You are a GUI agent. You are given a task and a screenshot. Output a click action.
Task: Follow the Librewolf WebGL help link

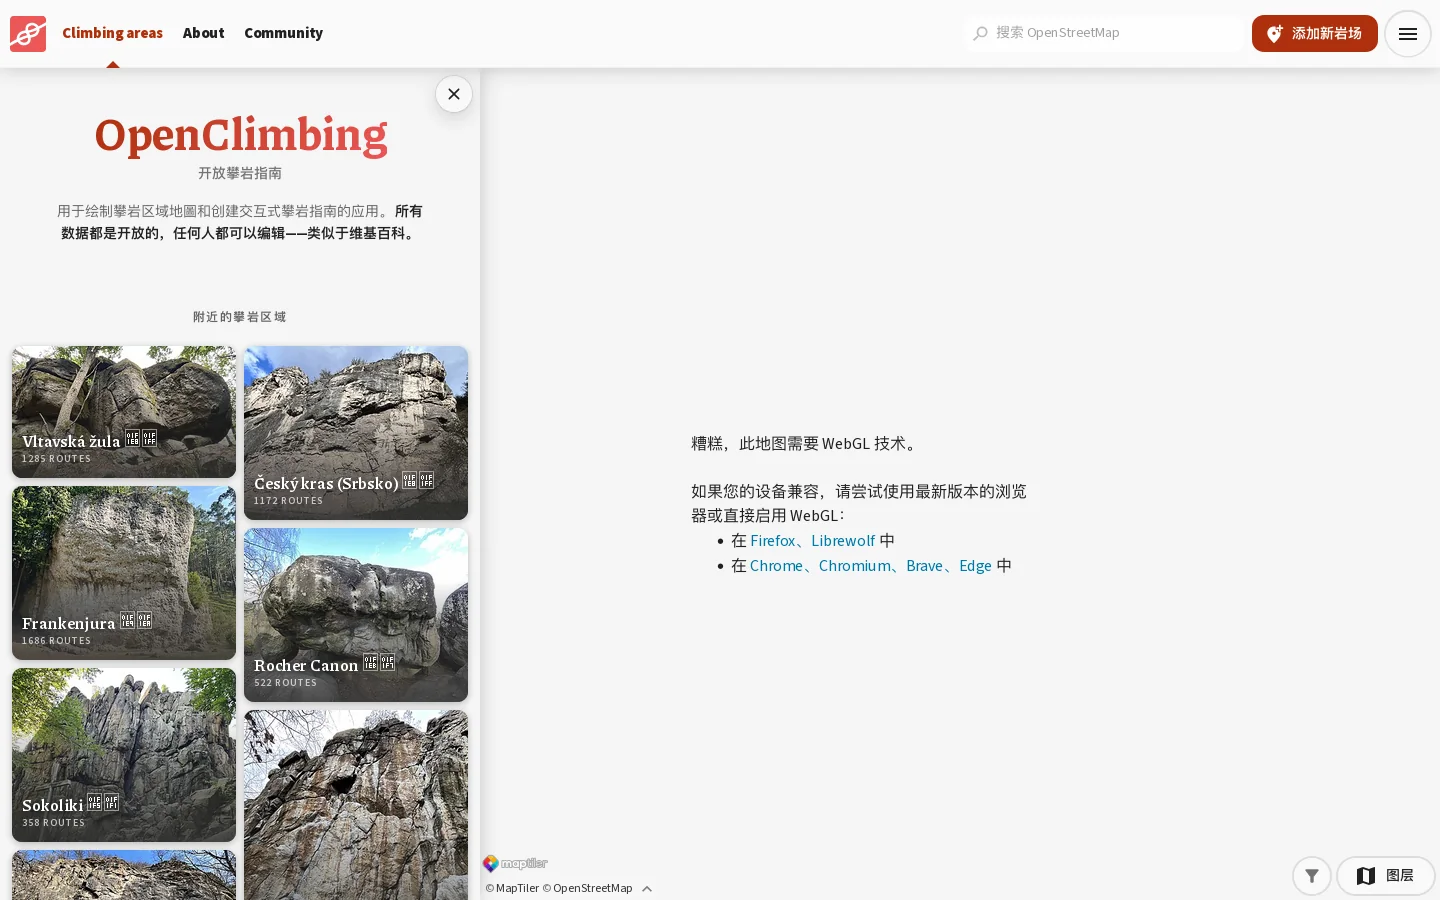tap(843, 540)
